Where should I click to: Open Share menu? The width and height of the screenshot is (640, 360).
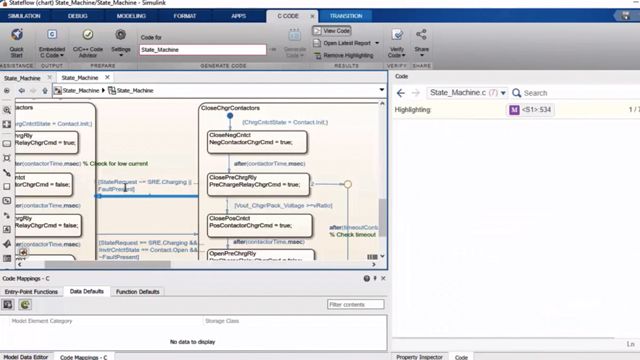pyautogui.click(x=422, y=42)
